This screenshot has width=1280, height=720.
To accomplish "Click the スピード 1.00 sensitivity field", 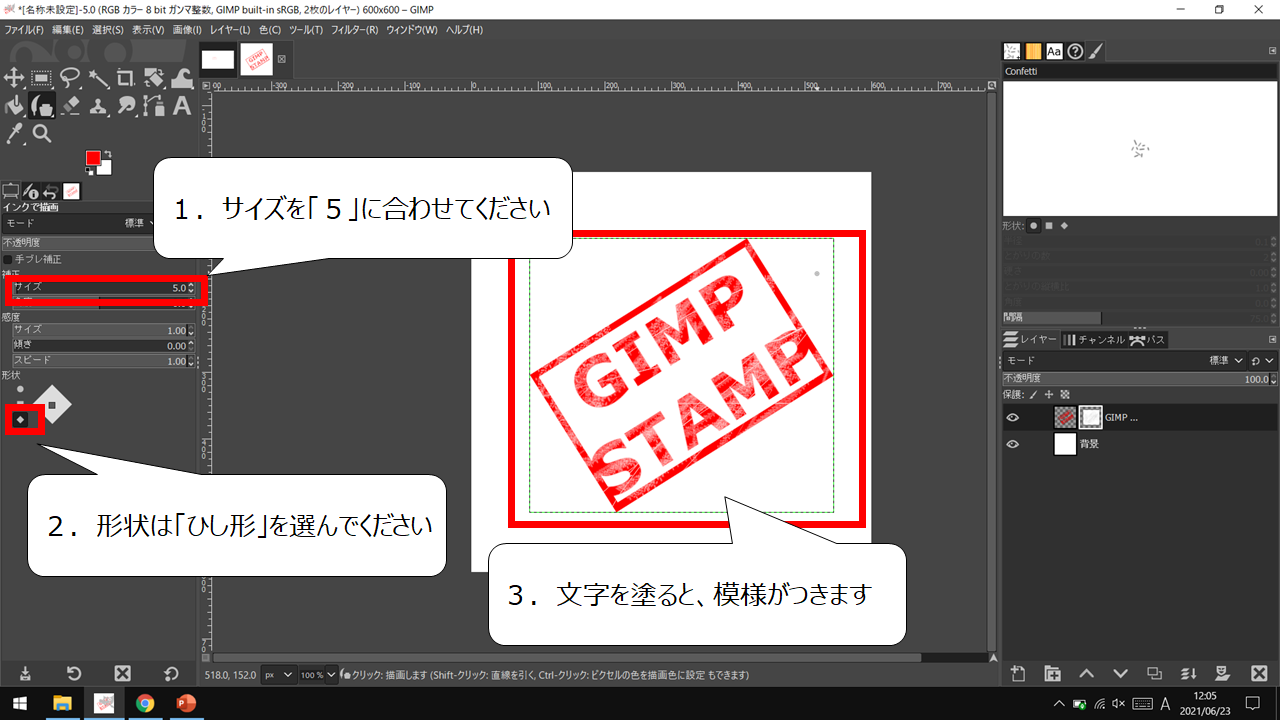I will pos(104,360).
